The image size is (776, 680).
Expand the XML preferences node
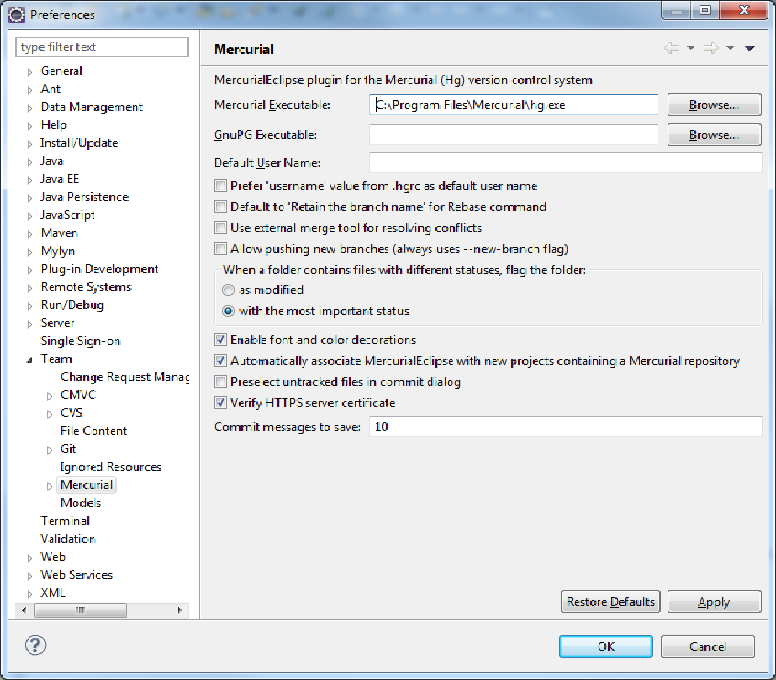point(30,594)
